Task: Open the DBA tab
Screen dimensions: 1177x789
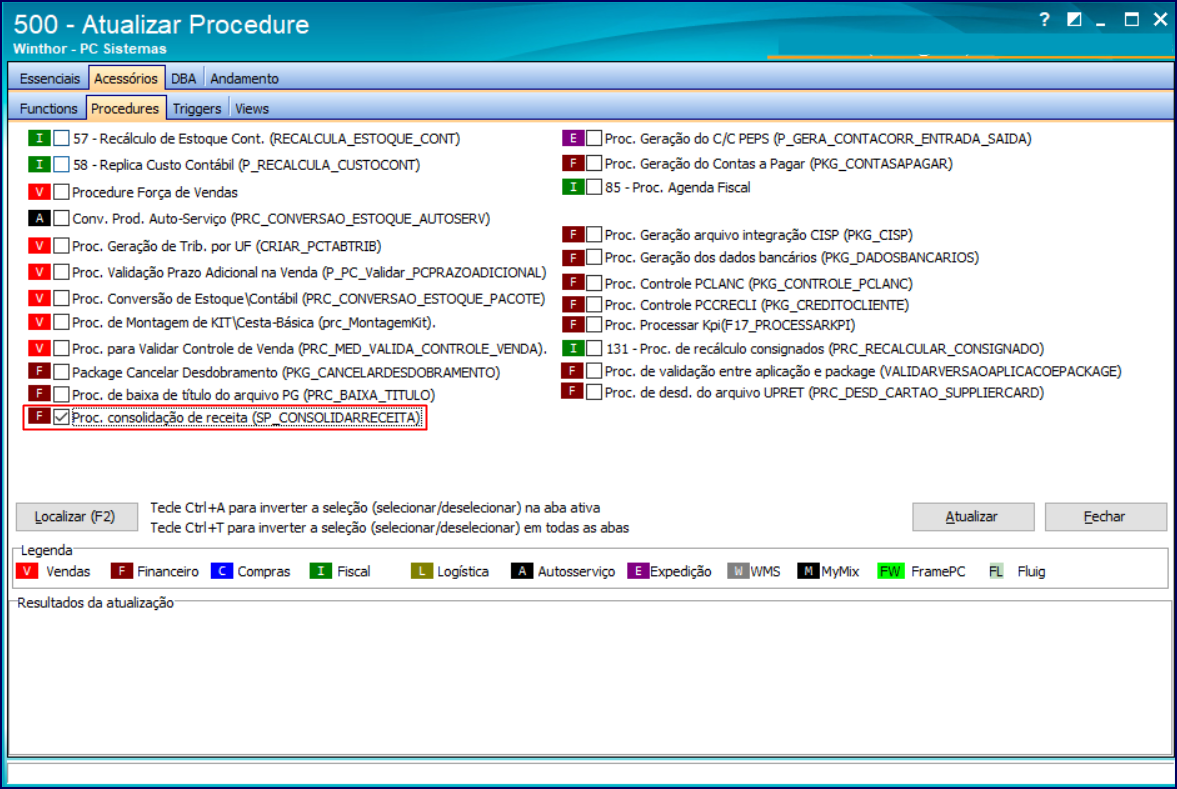Action: [x=184, y=78]
